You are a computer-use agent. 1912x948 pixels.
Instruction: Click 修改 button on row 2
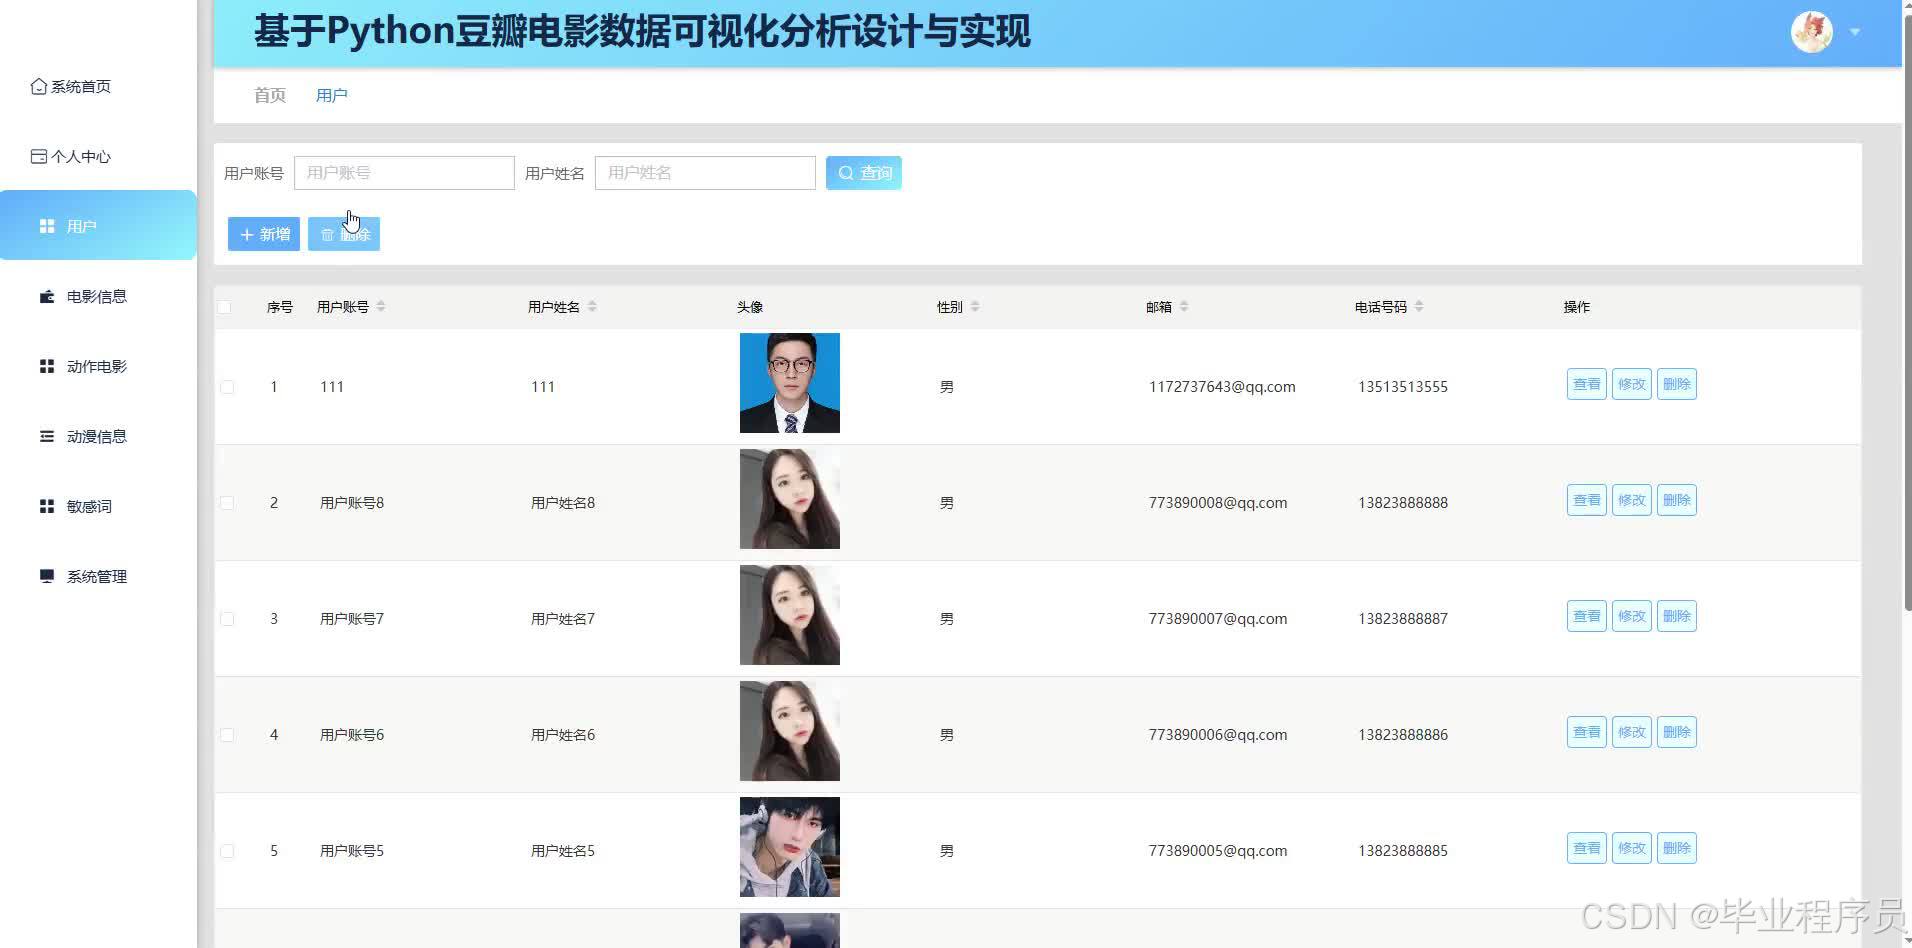click(x=1631, y=499)
